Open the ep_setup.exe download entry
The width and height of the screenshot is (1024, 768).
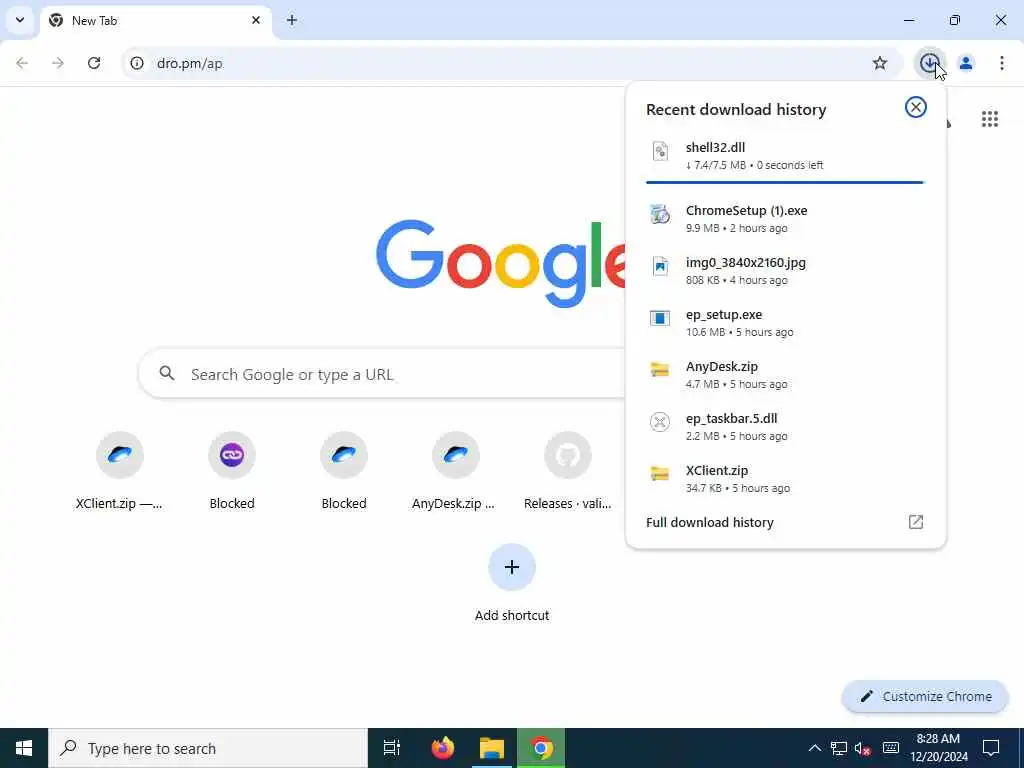(x=785, y=323)
